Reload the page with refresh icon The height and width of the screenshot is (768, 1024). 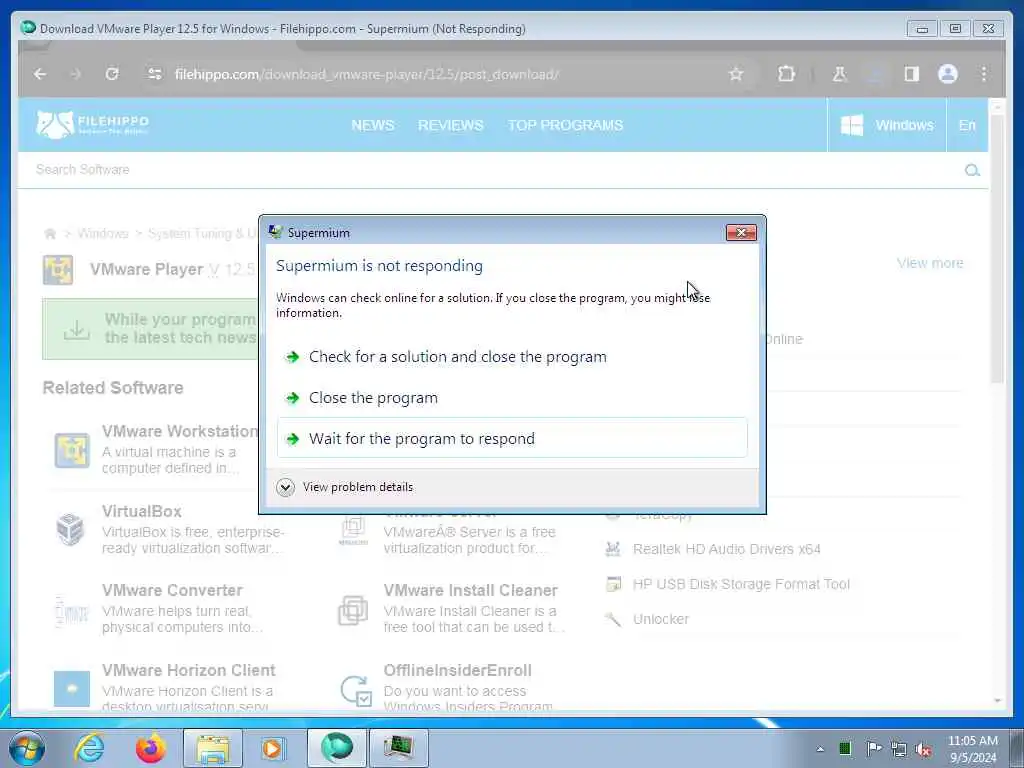[112, 74]
